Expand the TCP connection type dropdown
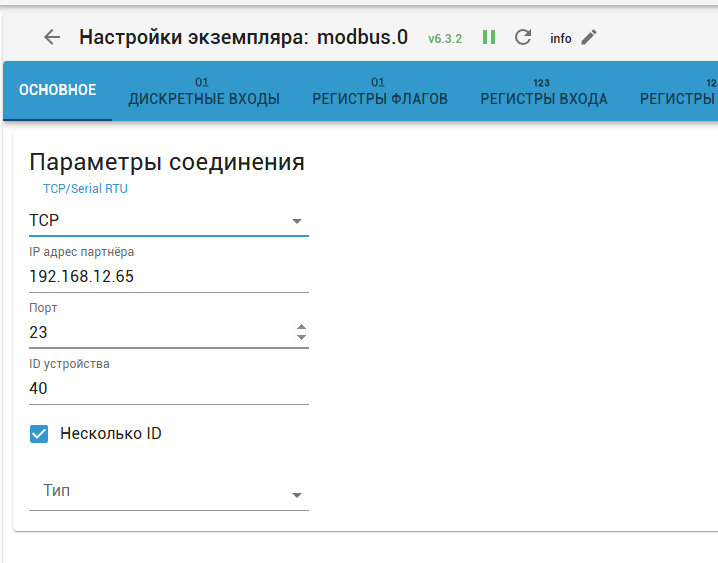The width and height of the screenshot is (718, 563). [168, 221]
